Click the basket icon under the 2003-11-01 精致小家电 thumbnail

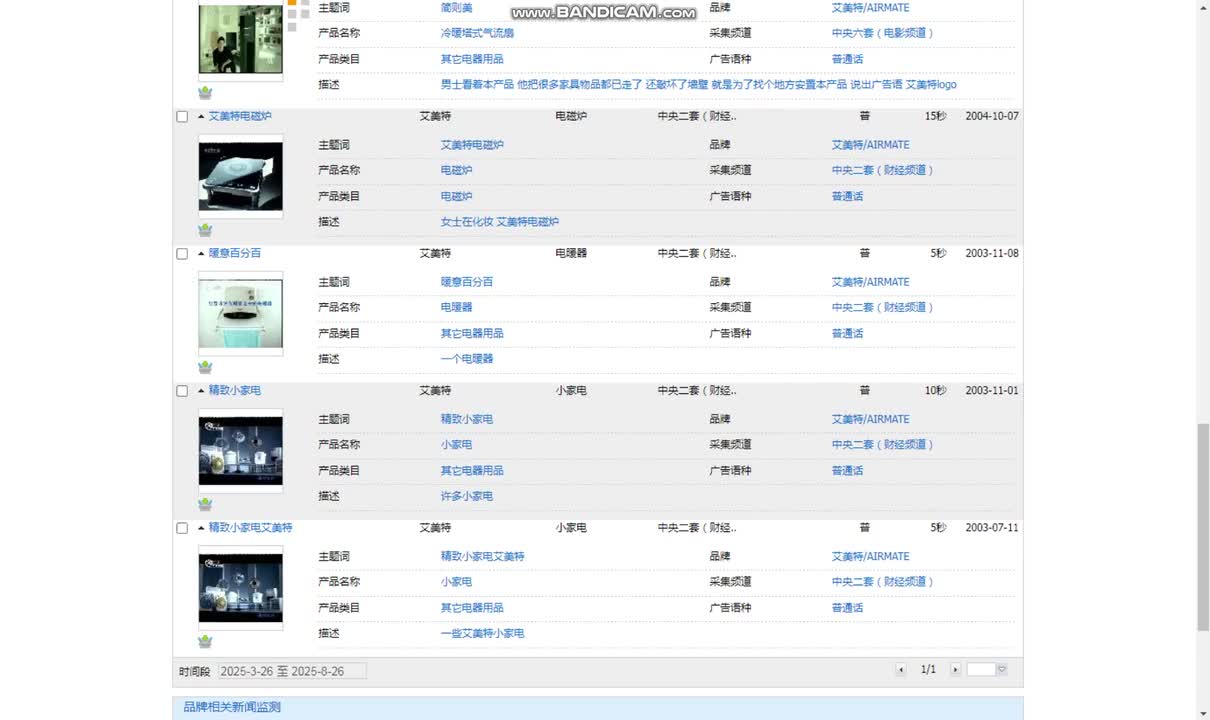(x=205, y=504)
